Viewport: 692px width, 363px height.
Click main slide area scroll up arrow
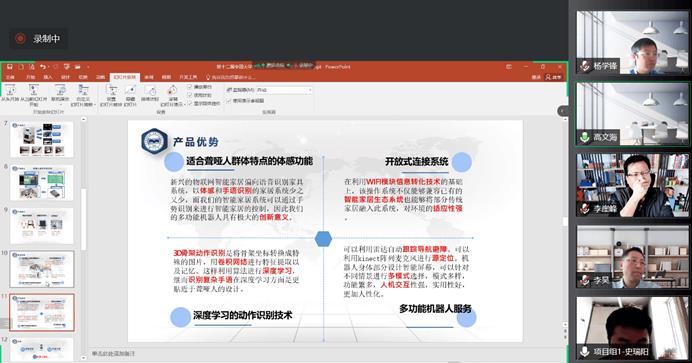(x=564, y=120)
